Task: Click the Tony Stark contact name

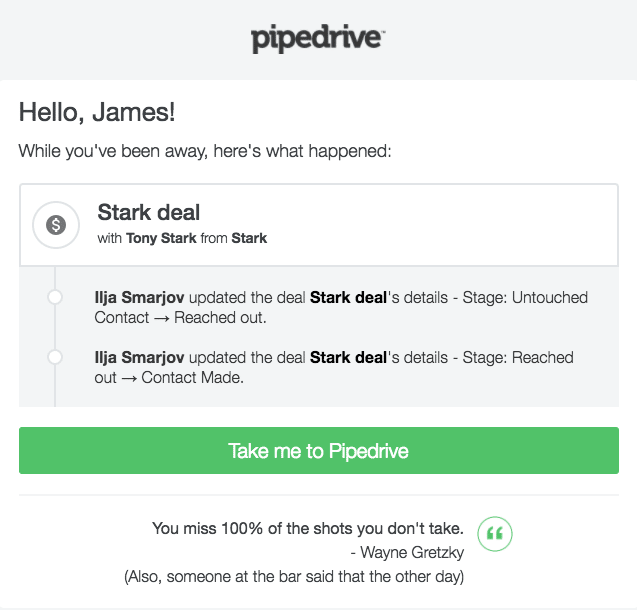Action: coord(161,239)
